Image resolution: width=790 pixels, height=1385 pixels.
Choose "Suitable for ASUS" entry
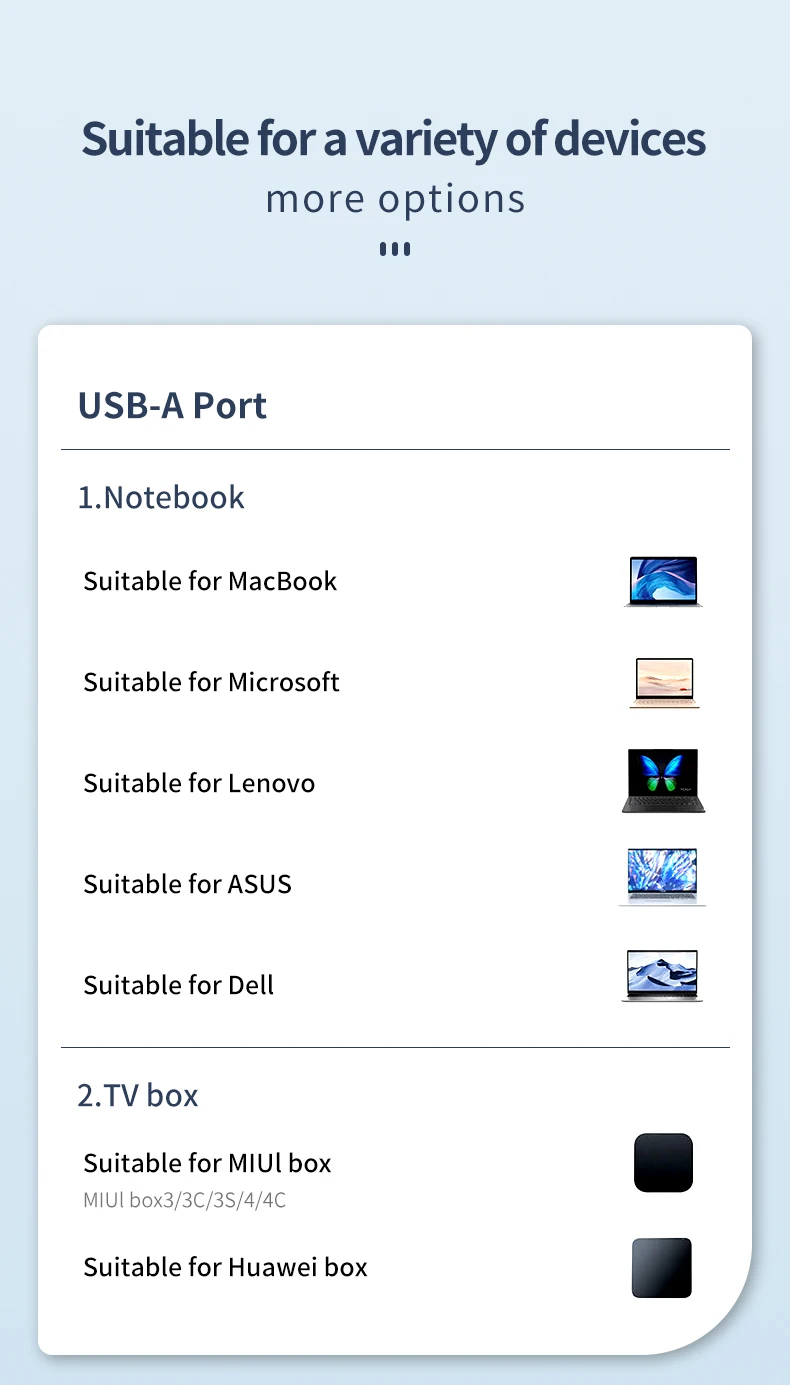pyautogui.click(x=187, y=884)
